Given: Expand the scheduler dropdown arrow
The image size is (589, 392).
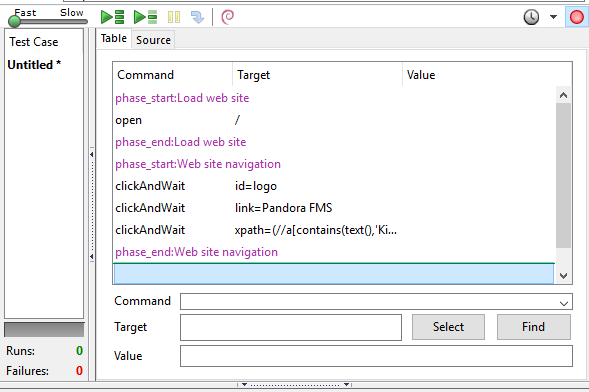Looking at the screenshot, I should [x=553, y=17].
